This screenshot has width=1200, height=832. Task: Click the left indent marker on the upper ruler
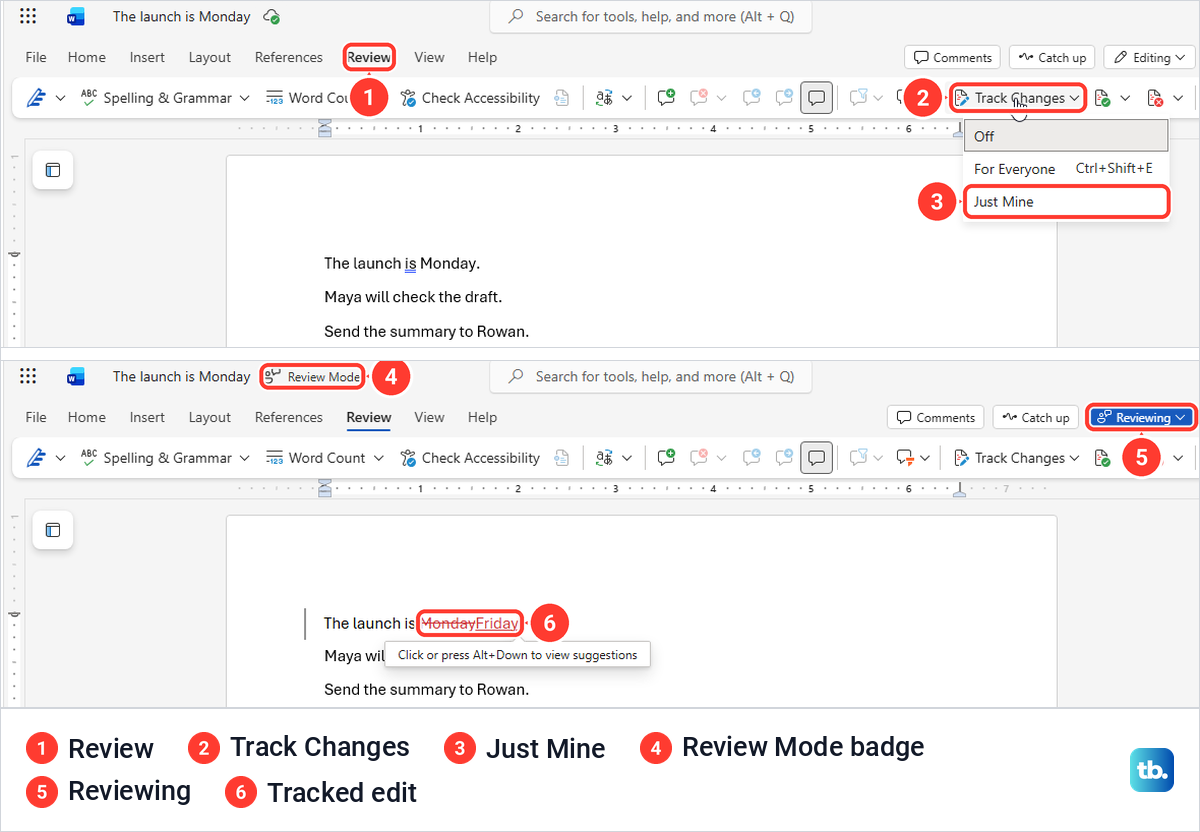324,128
